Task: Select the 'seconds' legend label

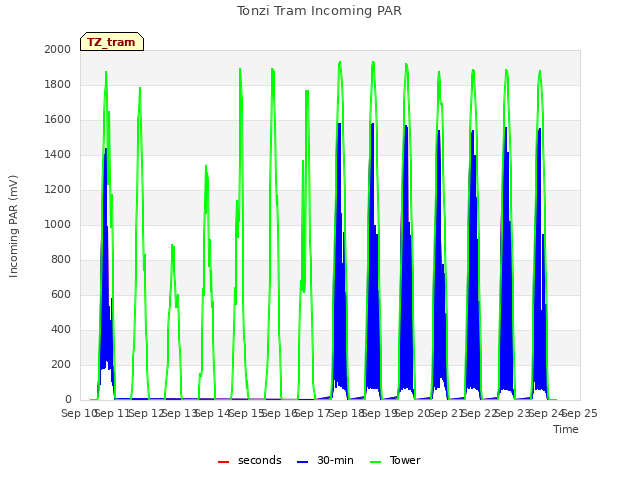Action: pyautogui.click(x=260, y=460)
